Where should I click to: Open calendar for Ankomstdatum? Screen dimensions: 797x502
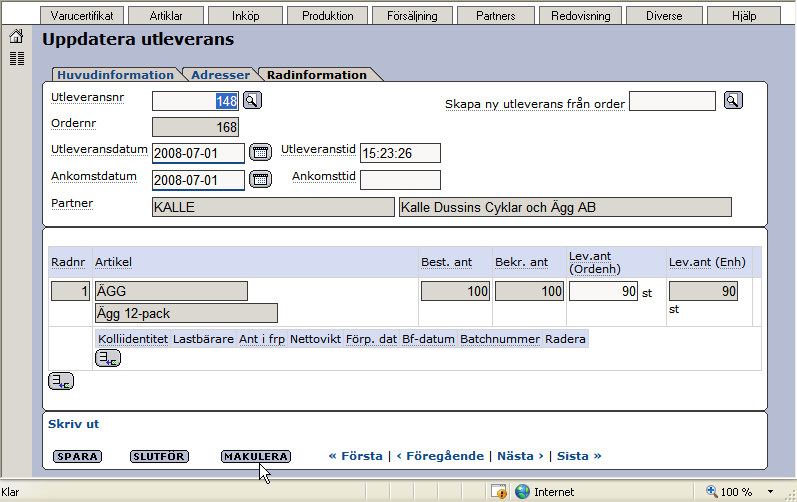pos(260,179)
